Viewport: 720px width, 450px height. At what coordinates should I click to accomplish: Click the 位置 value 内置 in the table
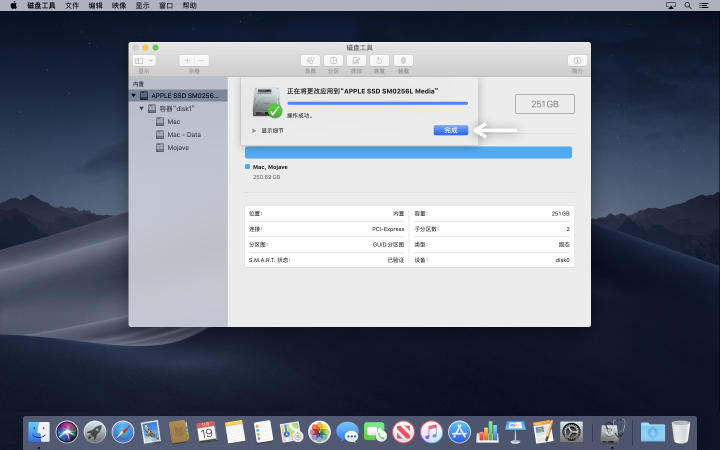[399, 214]
